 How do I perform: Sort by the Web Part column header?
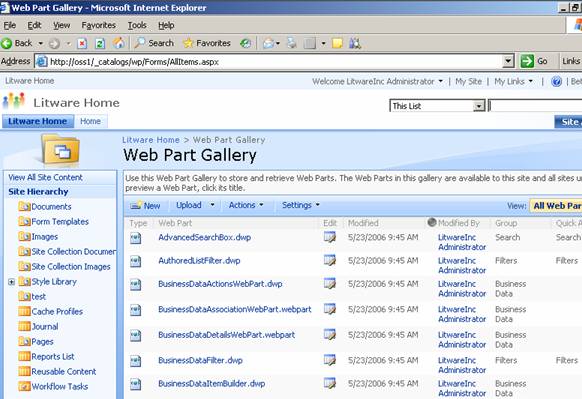[175, 223]
